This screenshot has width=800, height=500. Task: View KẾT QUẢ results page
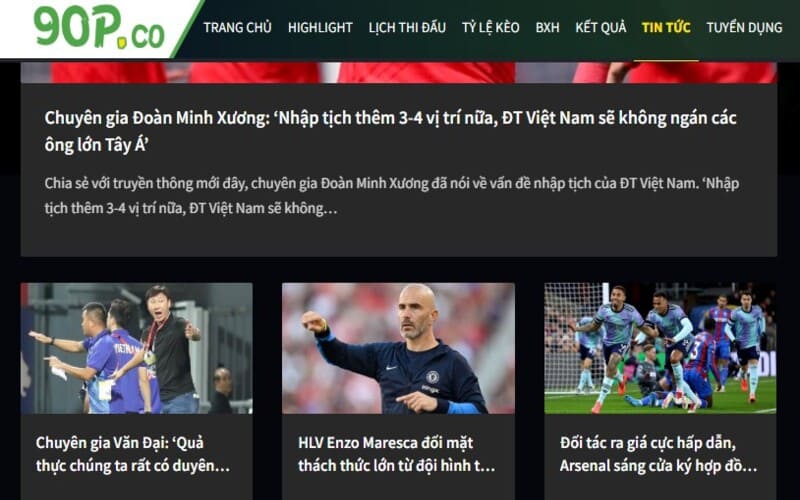601,28
